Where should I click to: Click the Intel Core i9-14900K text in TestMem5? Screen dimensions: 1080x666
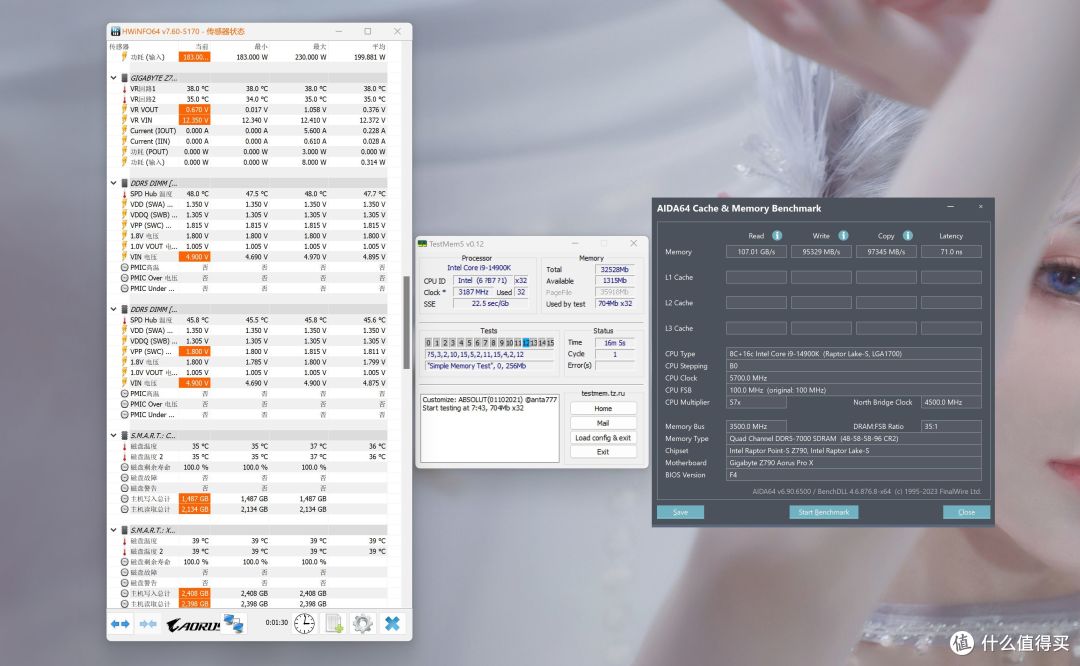coord(479,268)
